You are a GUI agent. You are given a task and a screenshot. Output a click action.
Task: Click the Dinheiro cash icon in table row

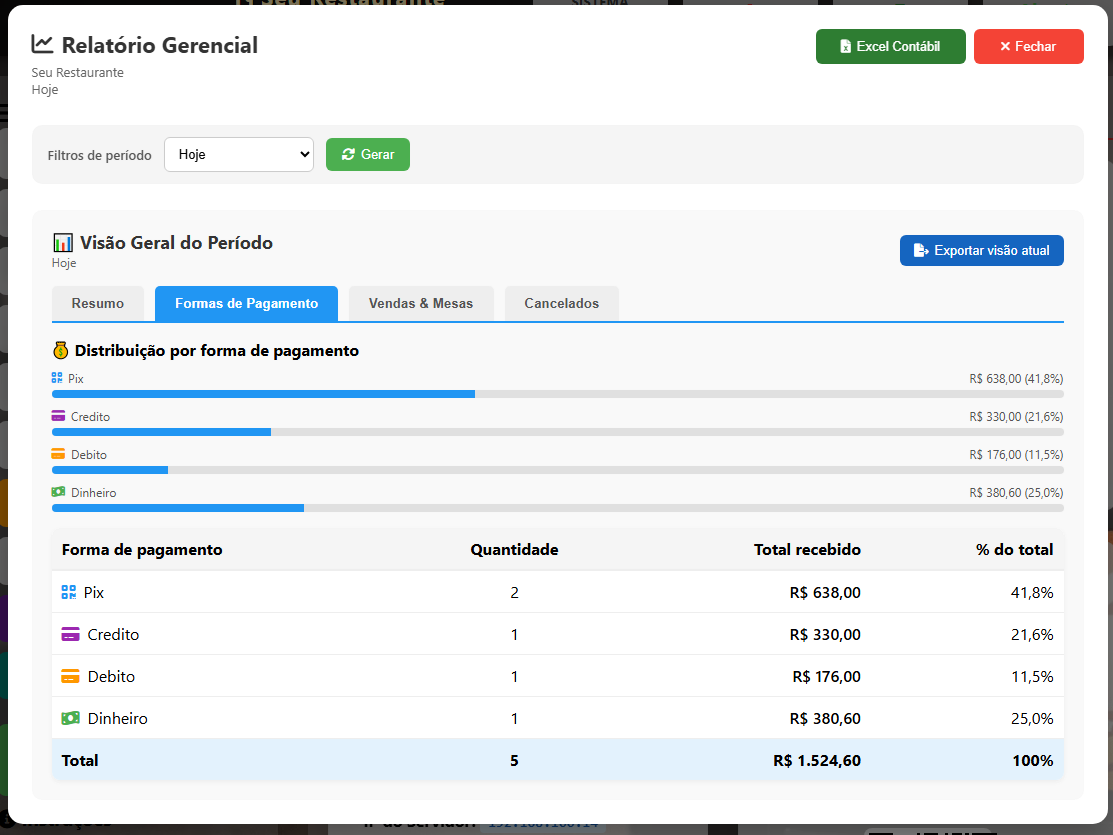(70, 718)
